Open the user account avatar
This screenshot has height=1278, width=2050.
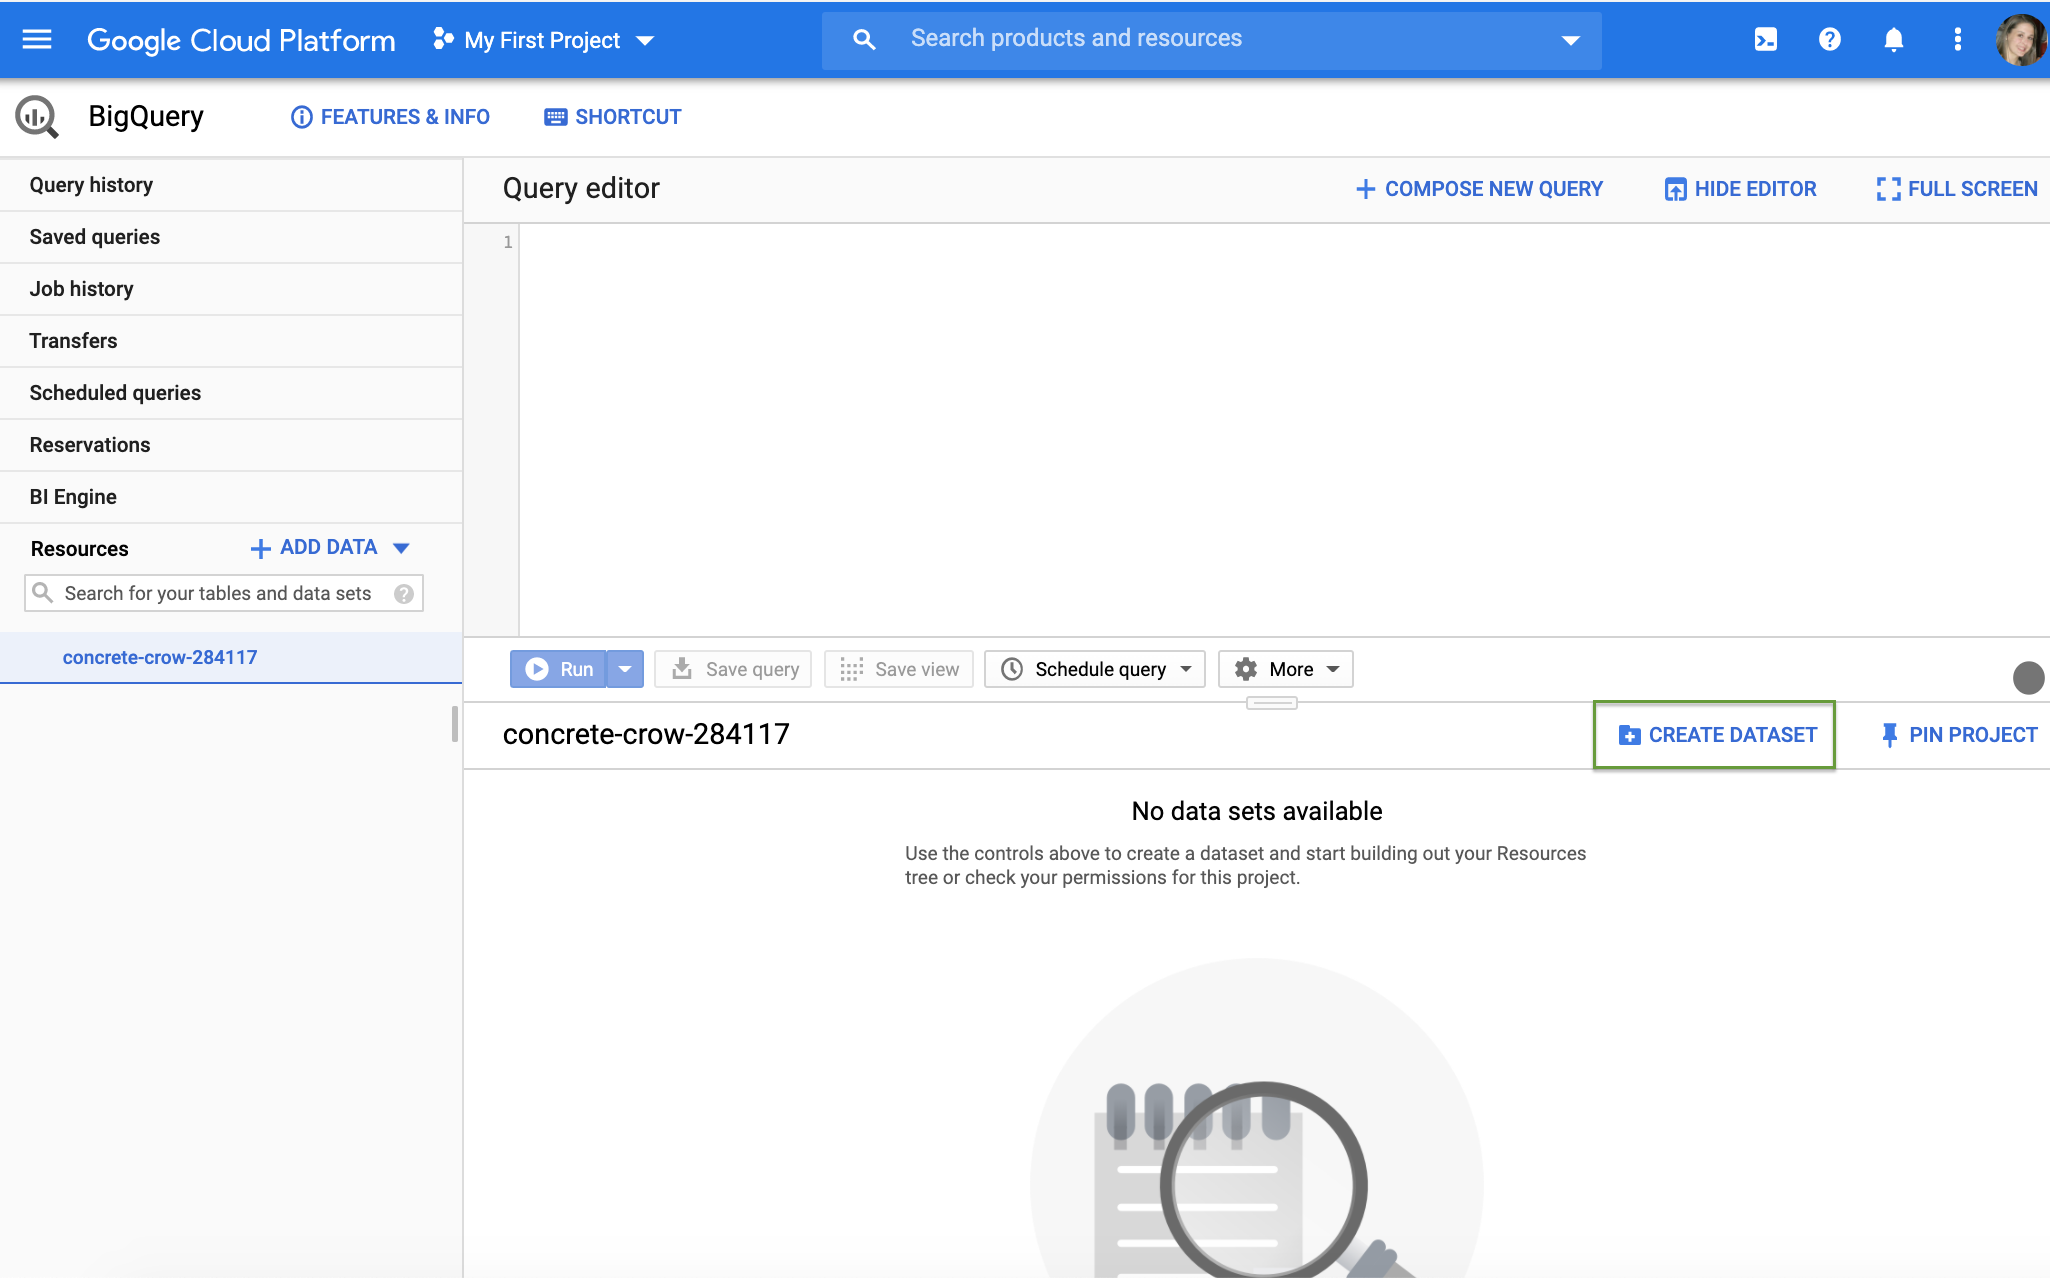2020,40
